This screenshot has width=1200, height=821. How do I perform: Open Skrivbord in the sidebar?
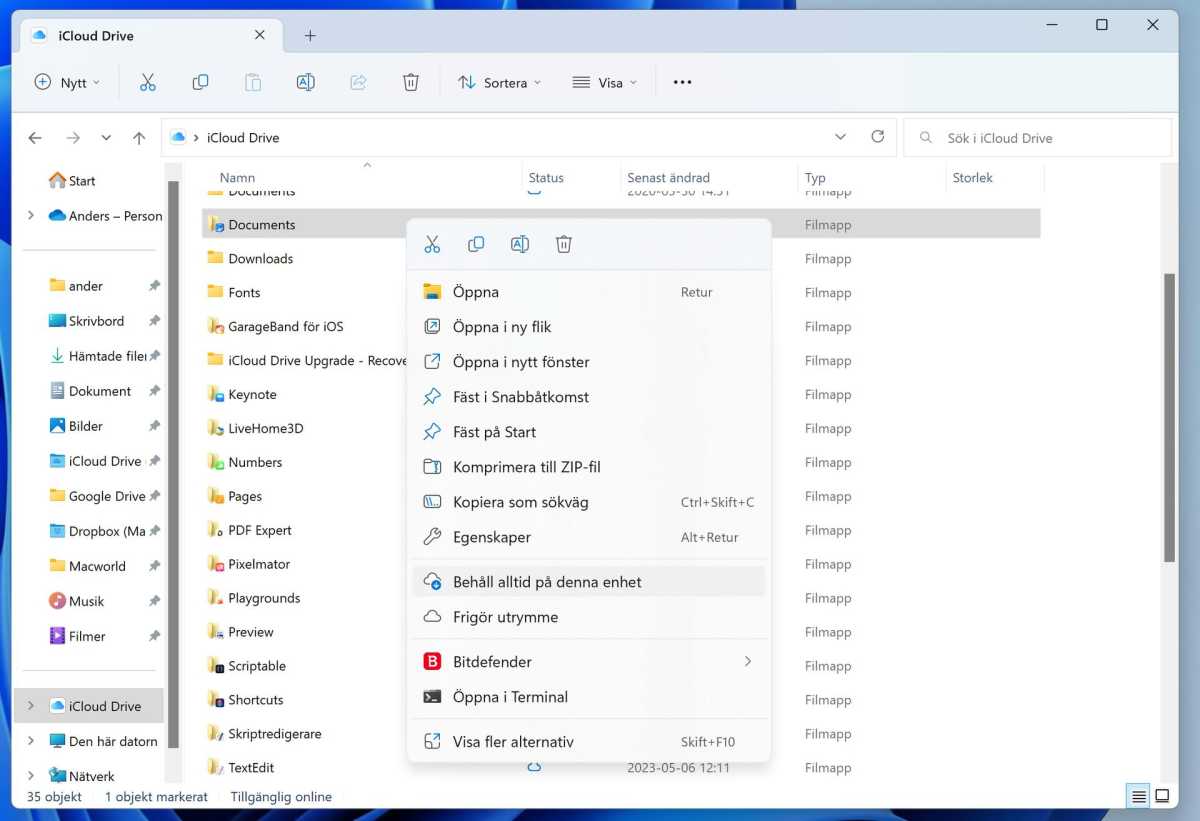(x=96, y=321)
